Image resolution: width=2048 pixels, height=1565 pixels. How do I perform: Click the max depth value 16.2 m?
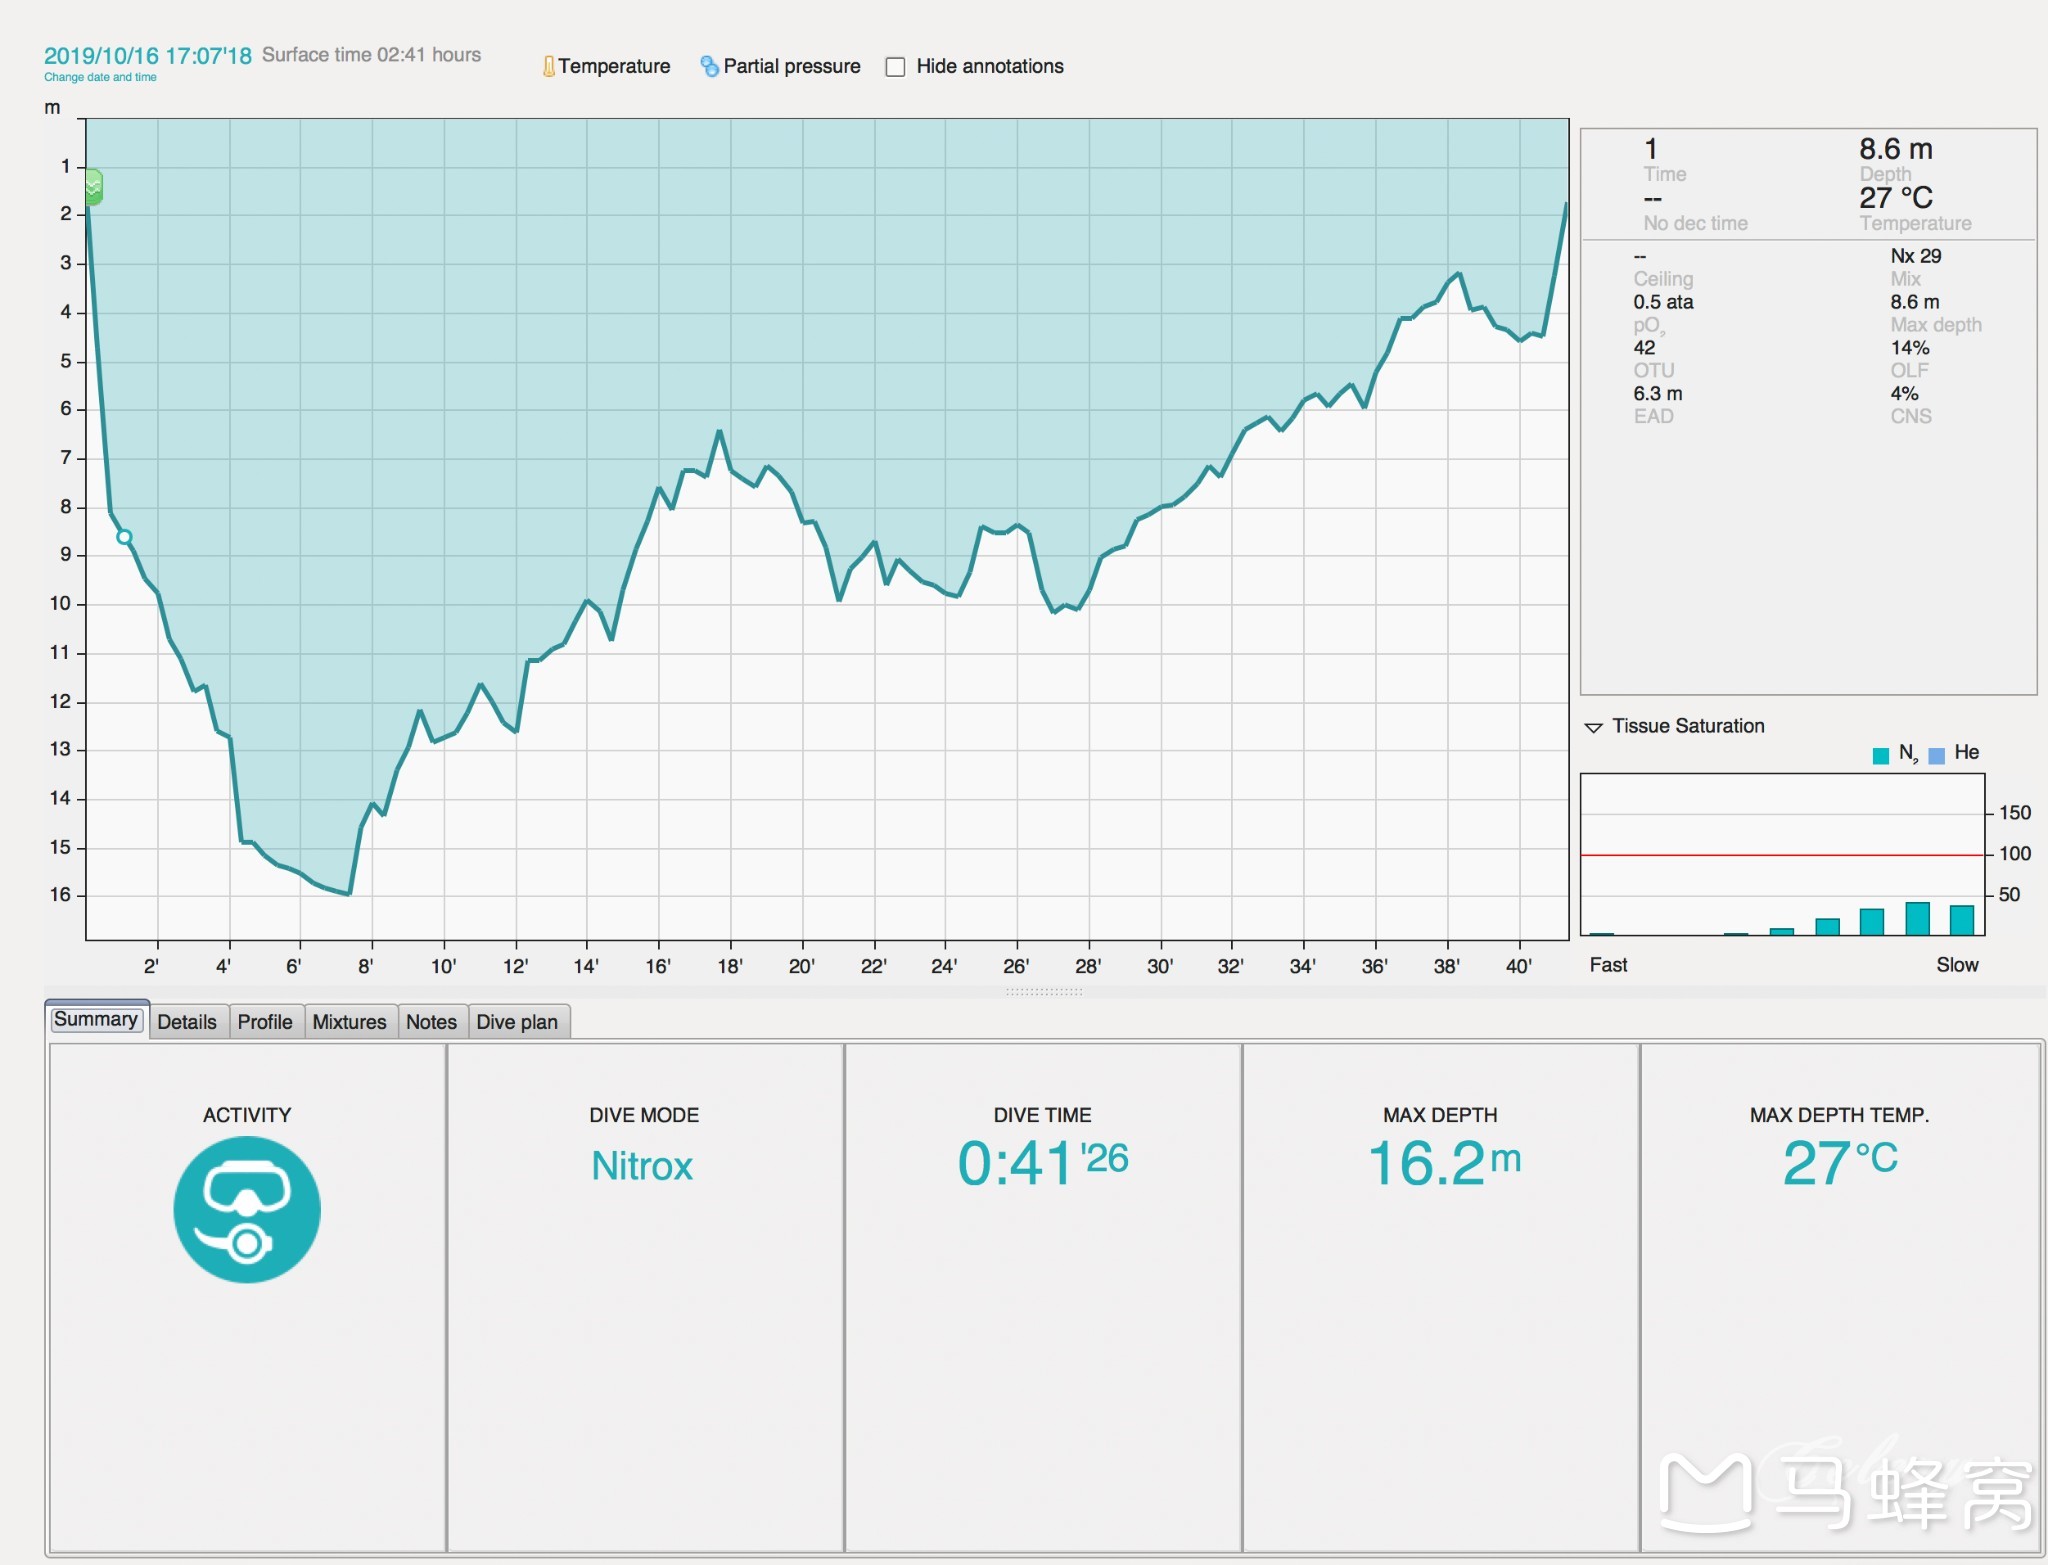pos(1444,1163)
